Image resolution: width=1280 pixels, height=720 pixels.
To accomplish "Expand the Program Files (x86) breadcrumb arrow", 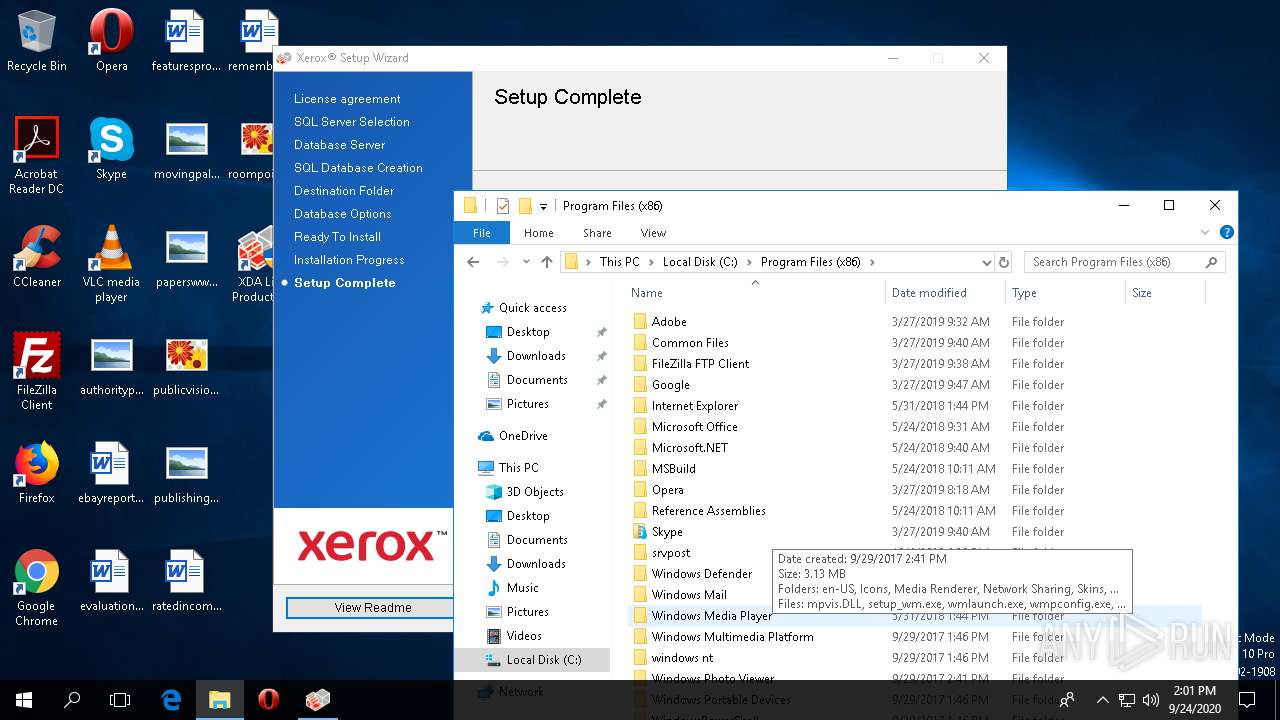I will click(872, 262).
